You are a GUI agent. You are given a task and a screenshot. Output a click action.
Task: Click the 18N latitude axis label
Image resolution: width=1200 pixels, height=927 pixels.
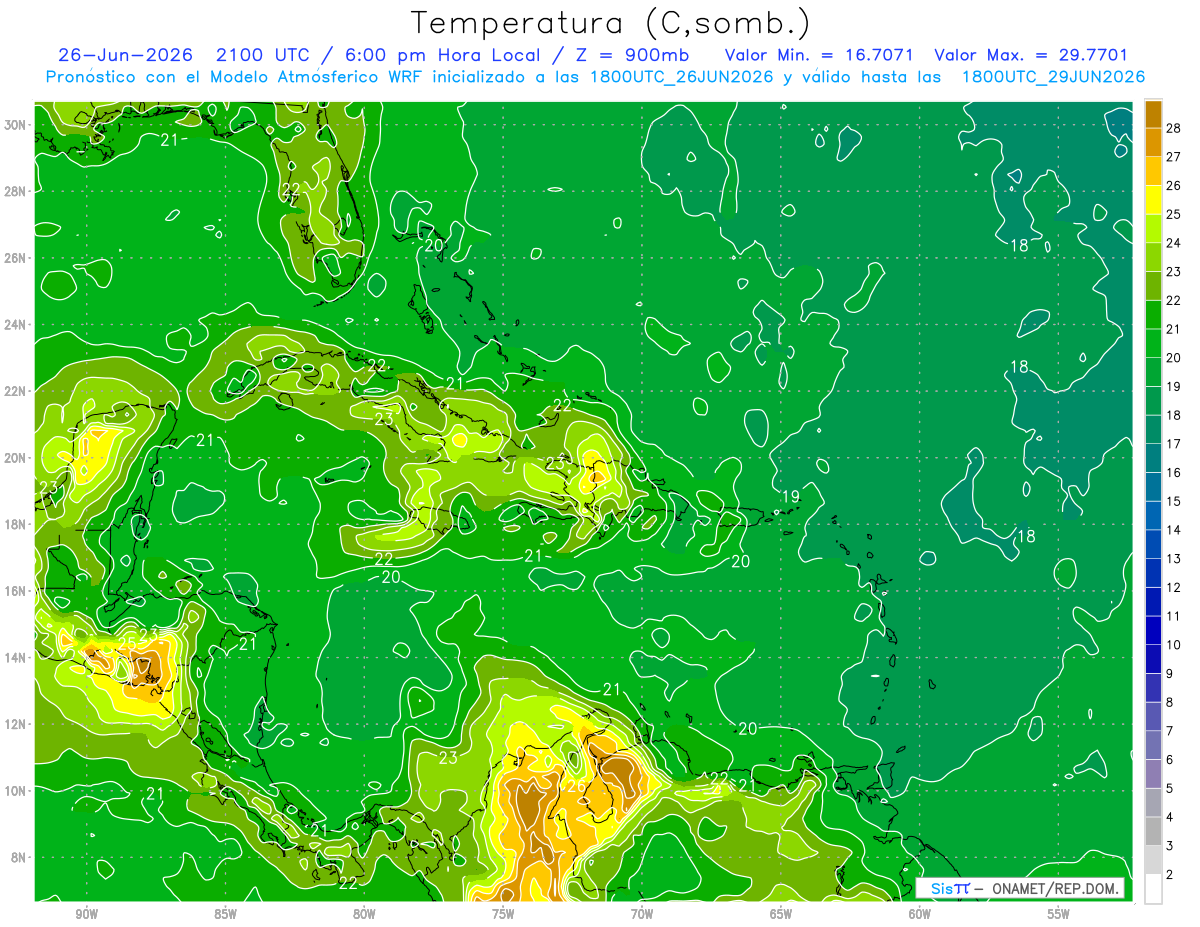18,524
